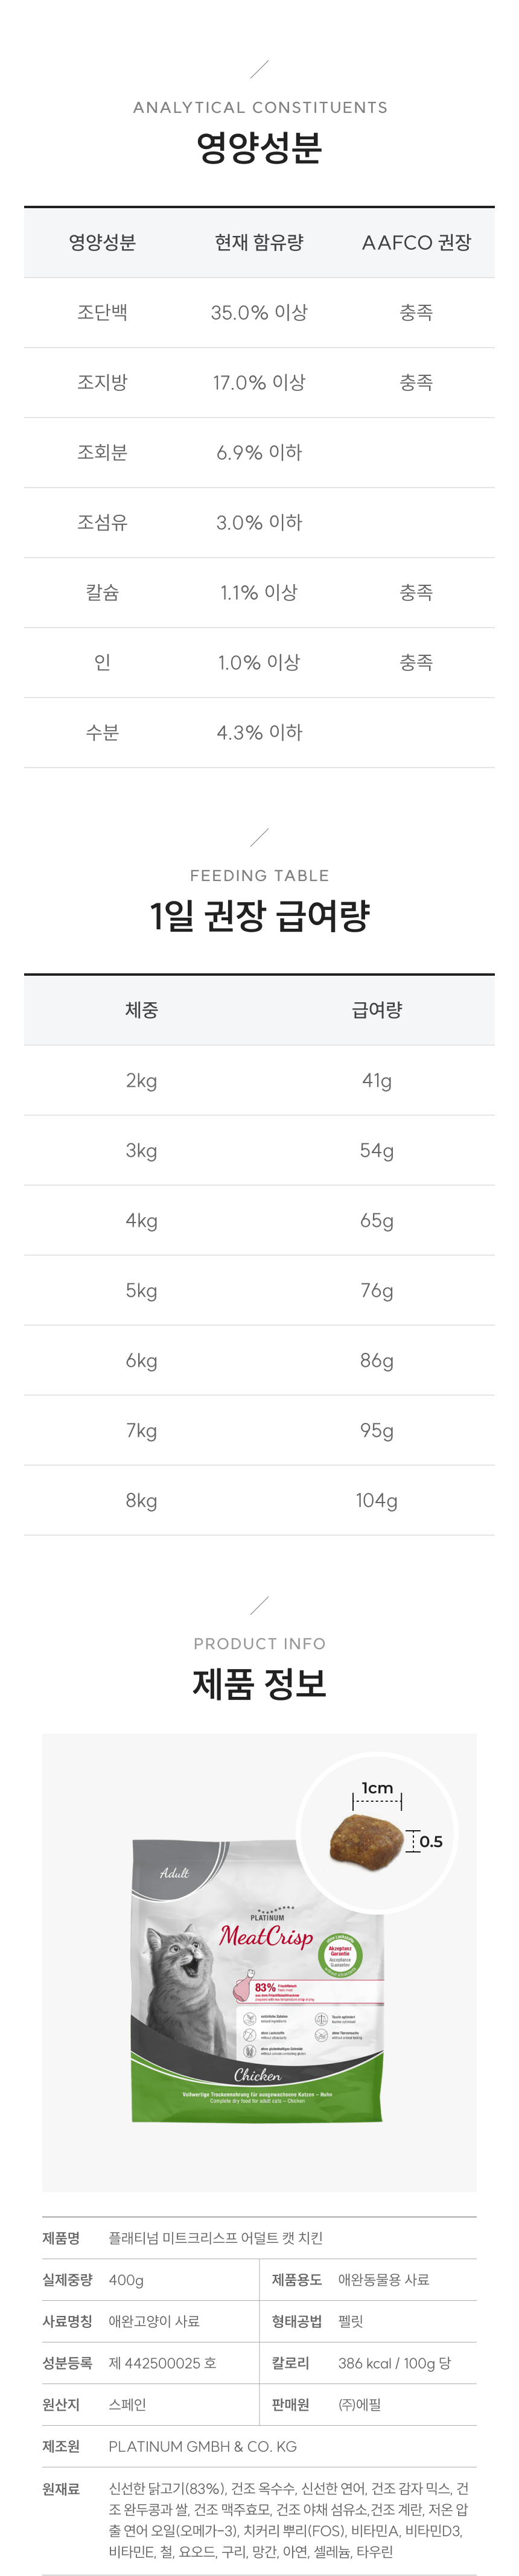Select the 104g feeding amount cell
Screen dimensions: 519x2576
pyautogui.click(x=377, y=1500)
